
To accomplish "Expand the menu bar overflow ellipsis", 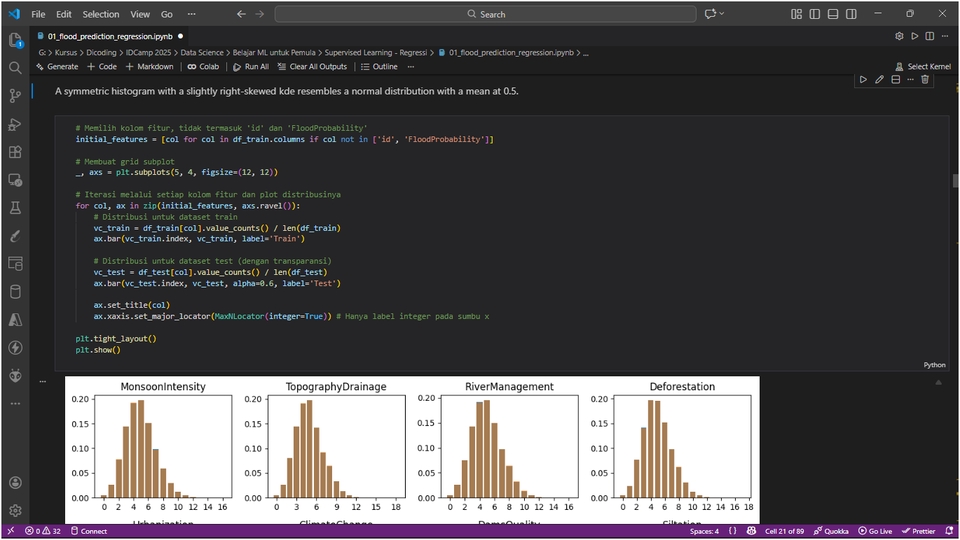I will 193,14.
